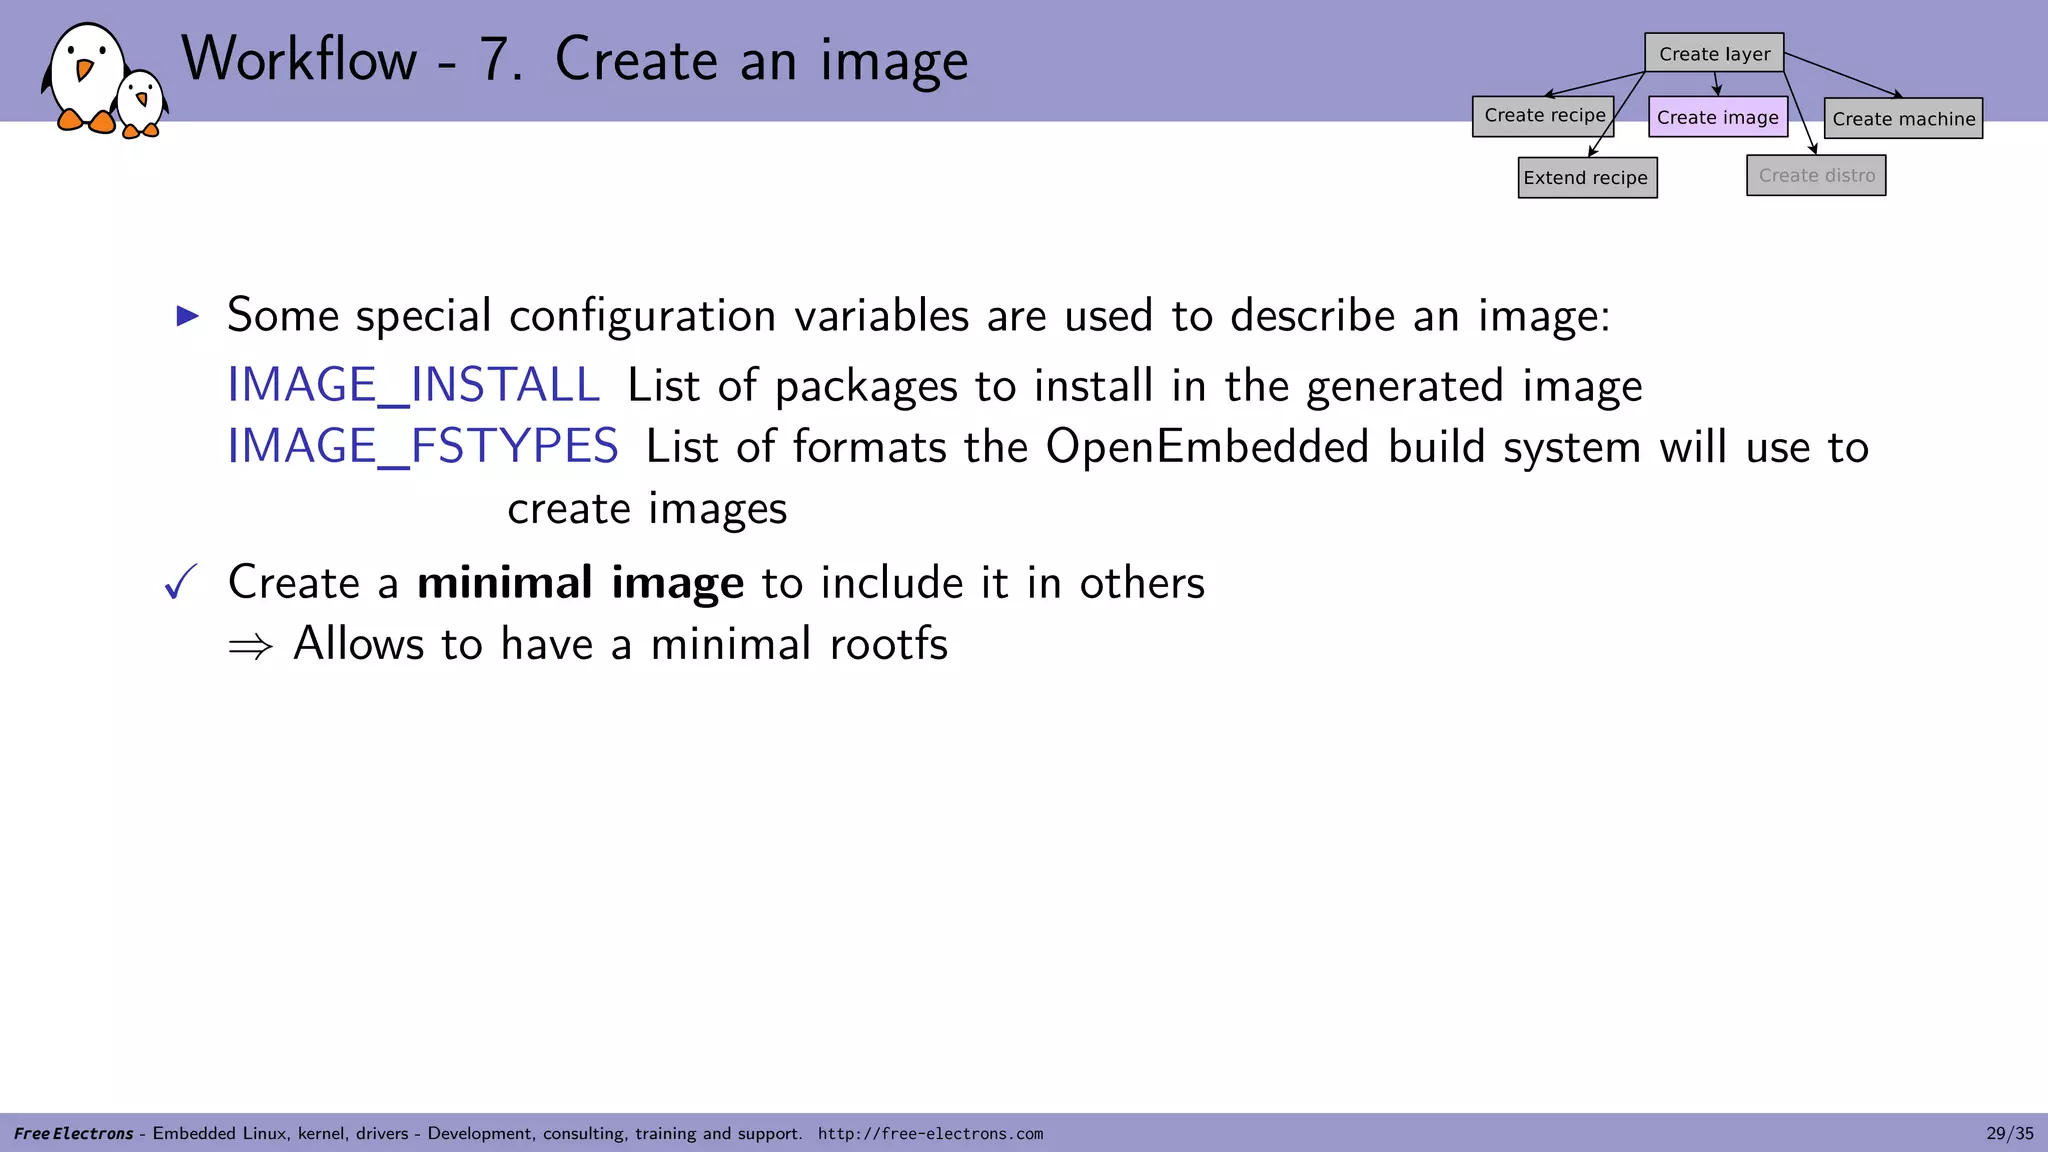Image resolution: width=2048 pixels, height=1152 pixels.
Task: Select the 'Create machine' workflow box
Action: (x=1903, y=118)
